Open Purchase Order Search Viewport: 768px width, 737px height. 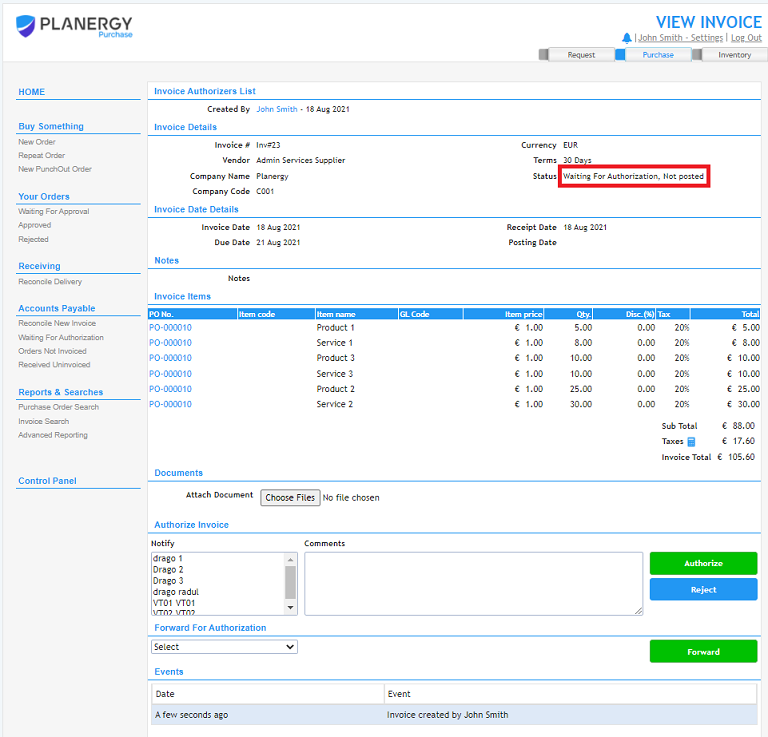pyautogui.click(x=58, y=407)
